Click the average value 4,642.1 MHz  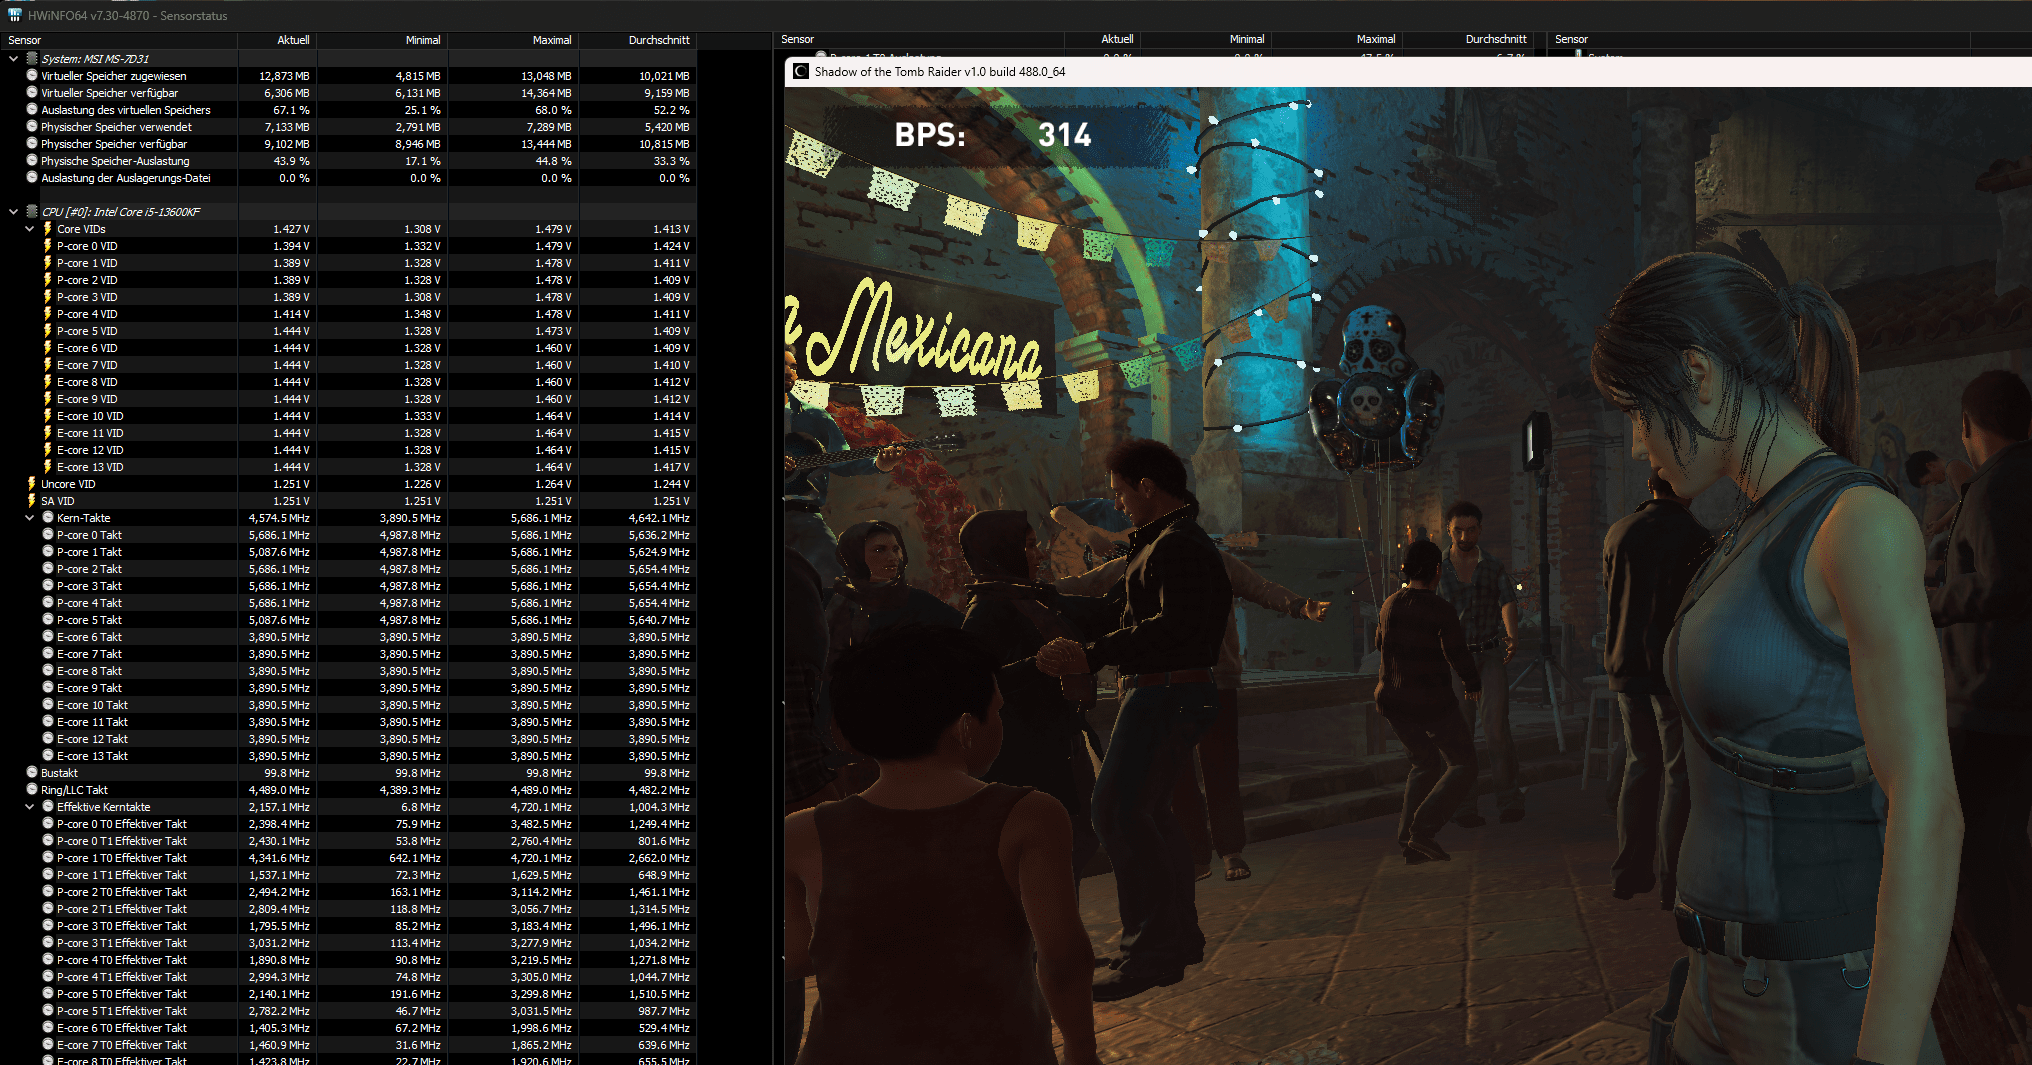pyautogui.click(x=659, y=517)
